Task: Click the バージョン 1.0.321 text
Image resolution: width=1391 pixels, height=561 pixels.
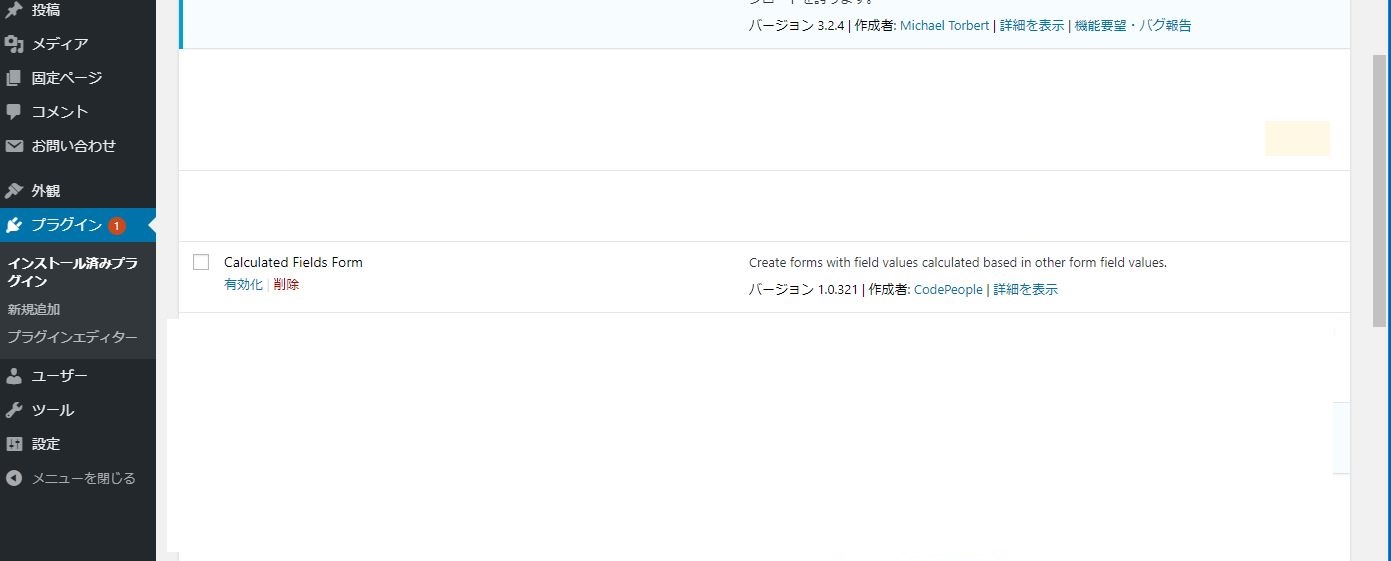Action: point(804,290)
